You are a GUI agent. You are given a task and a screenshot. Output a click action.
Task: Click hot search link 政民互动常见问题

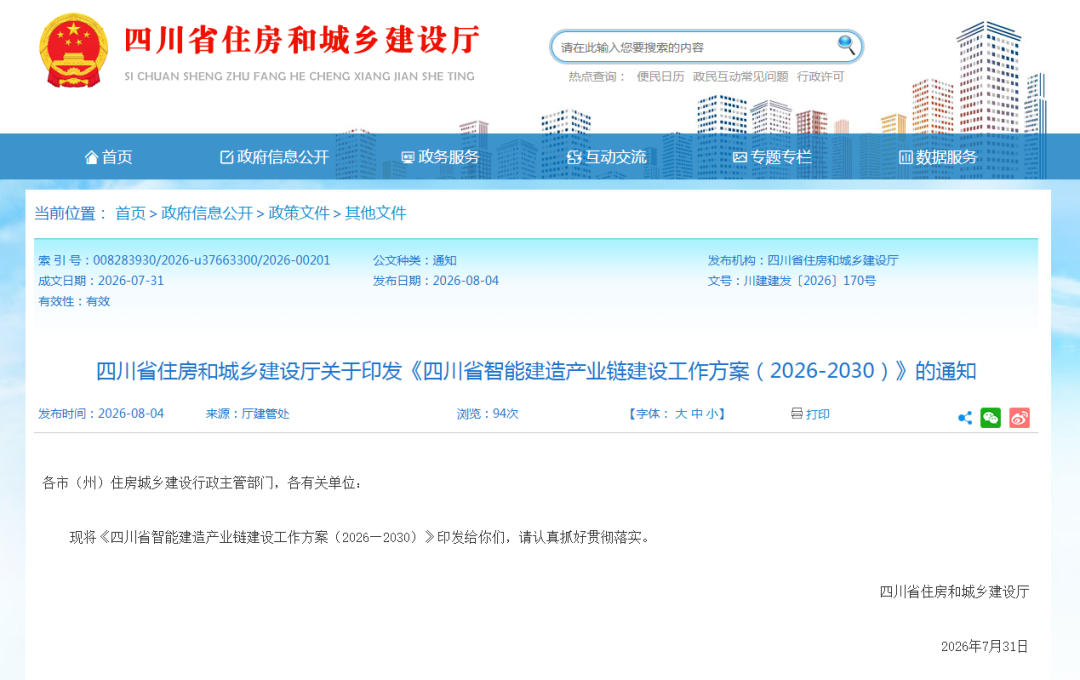pos(740,76)
